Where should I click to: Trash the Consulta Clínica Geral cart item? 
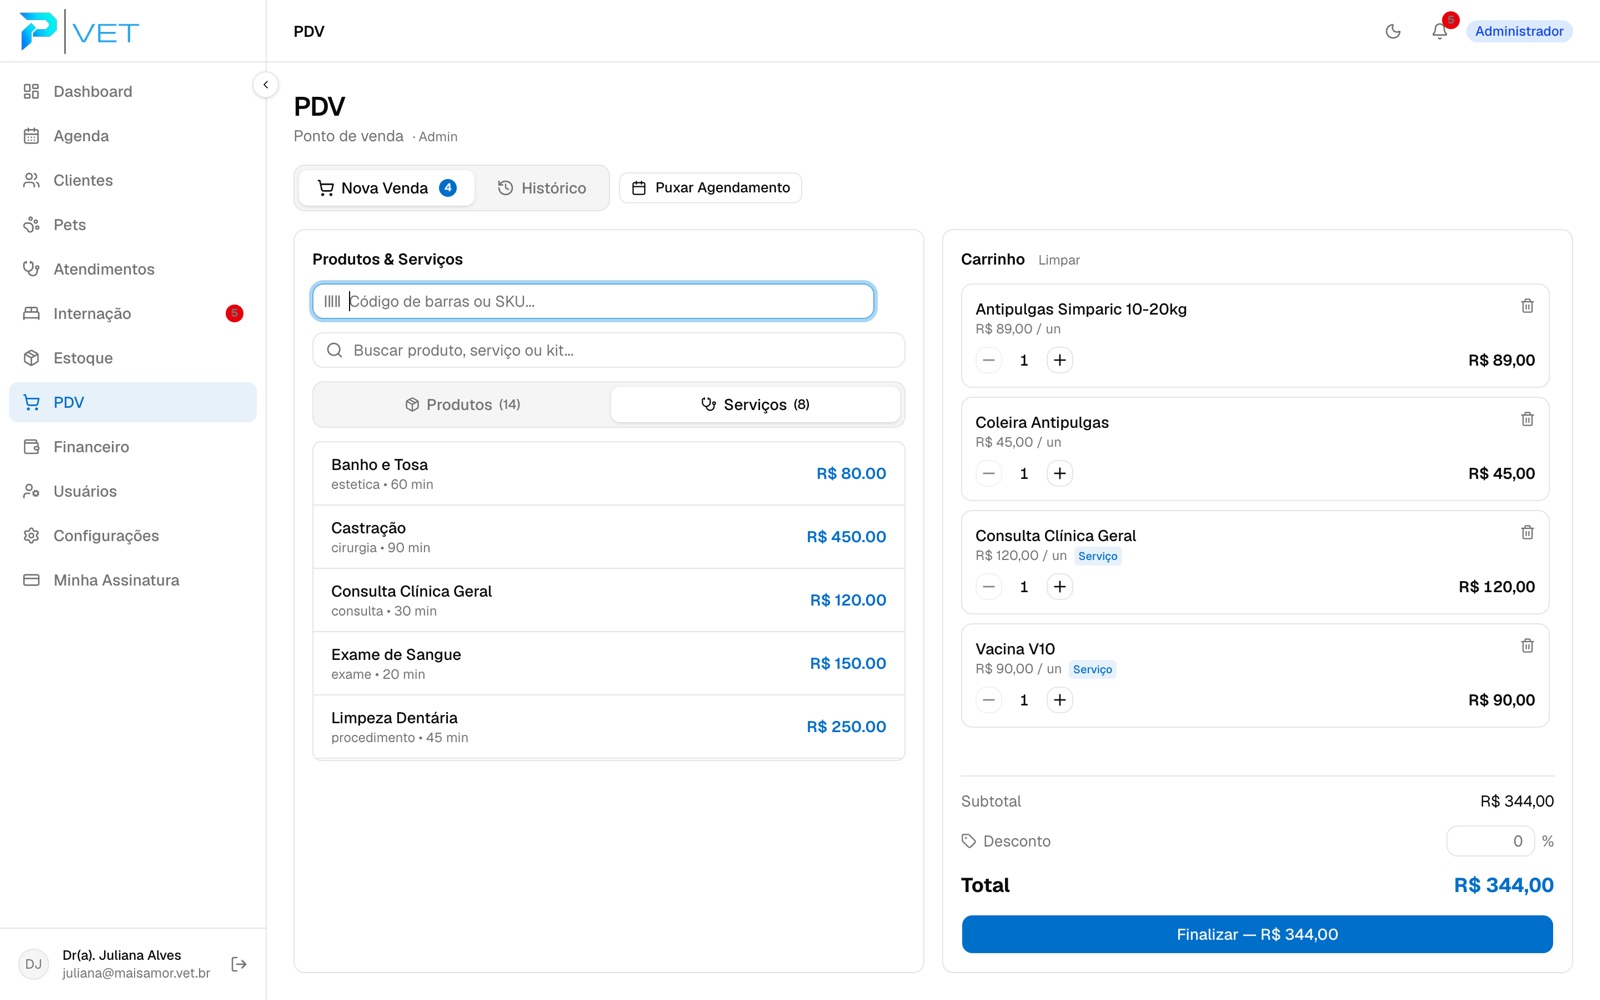coord(1527,532)
